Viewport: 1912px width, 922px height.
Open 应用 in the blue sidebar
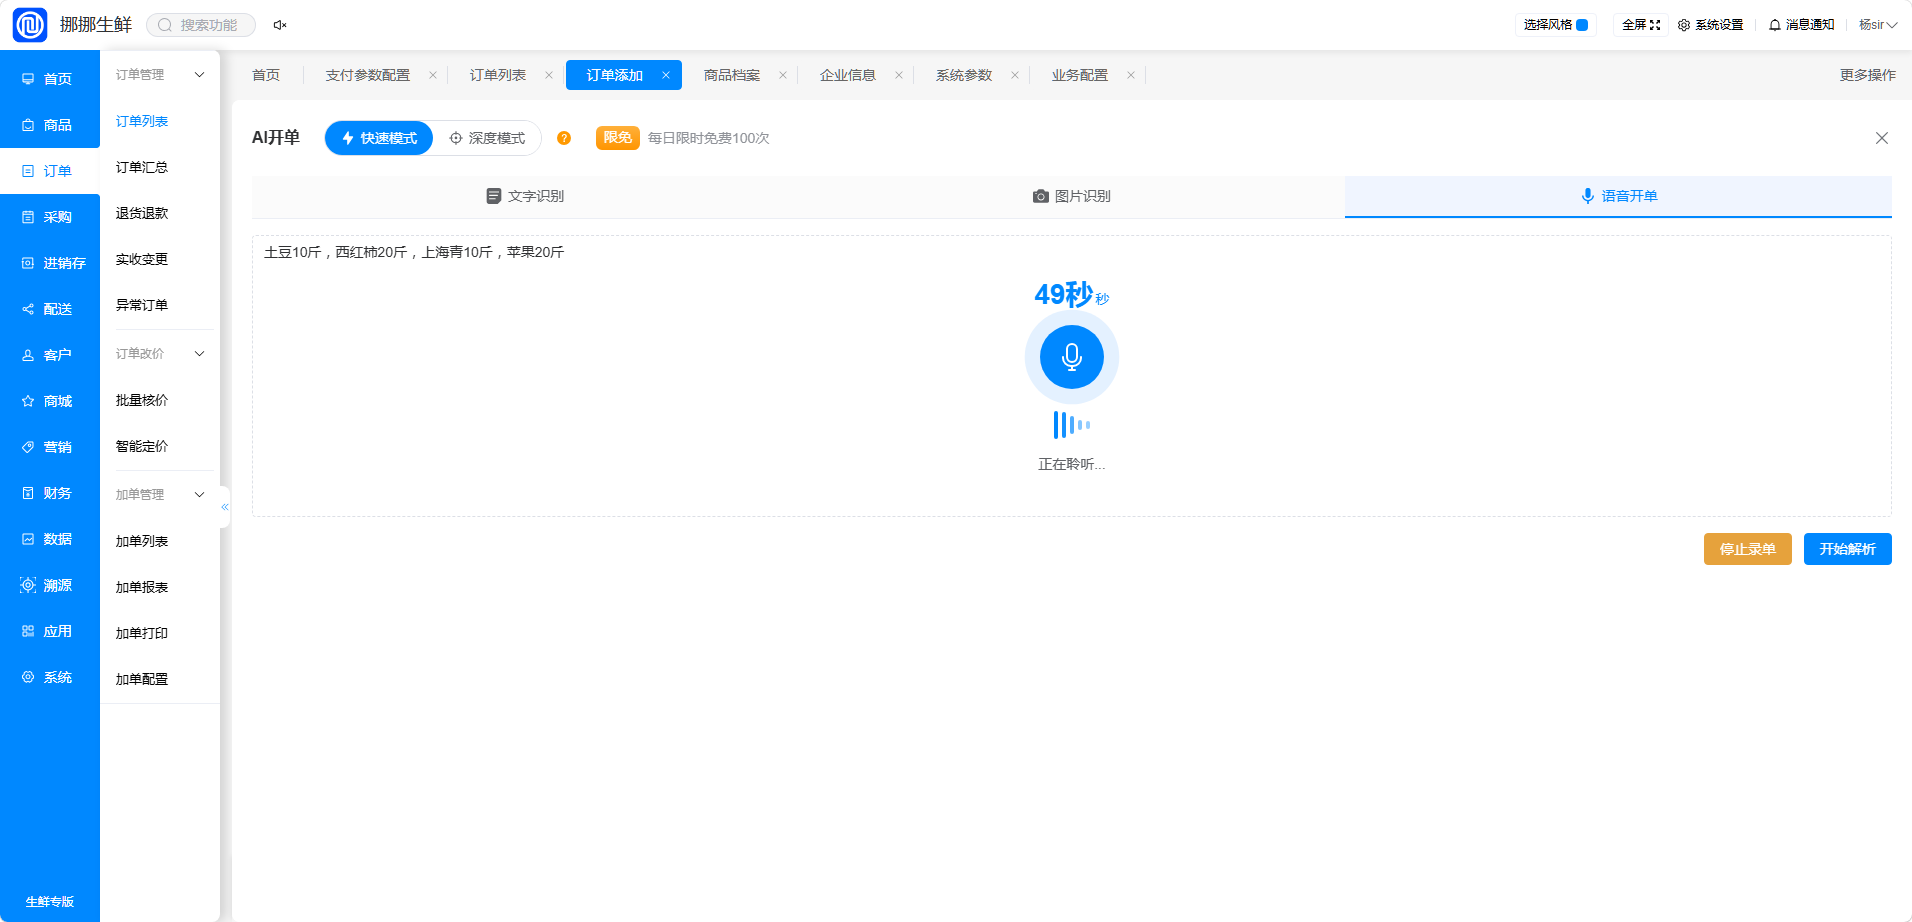(x=50, y=631)
